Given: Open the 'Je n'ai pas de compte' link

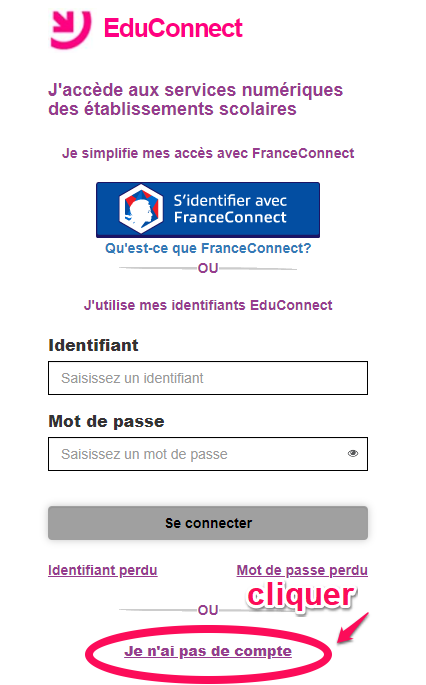Looking at the screenshot, I should tap(208, 651).
